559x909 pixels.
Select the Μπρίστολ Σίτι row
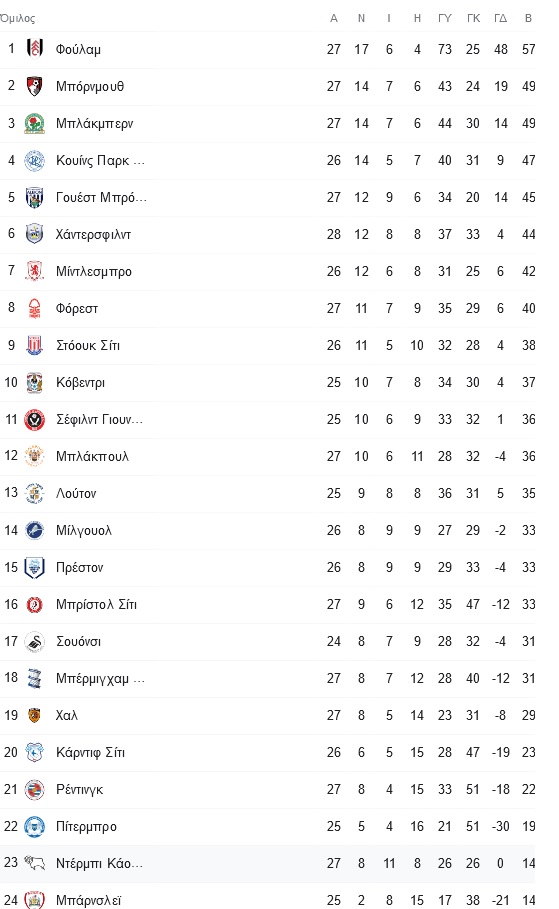(268, 604)
